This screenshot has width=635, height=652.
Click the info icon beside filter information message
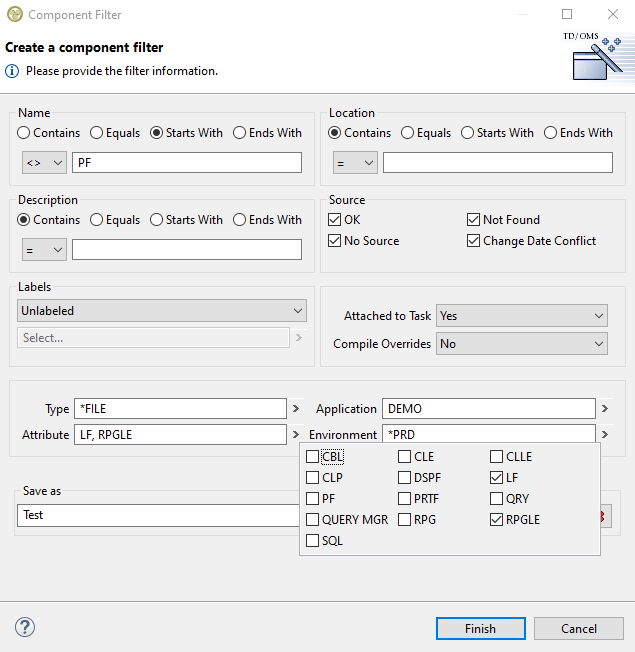(12, 71)
